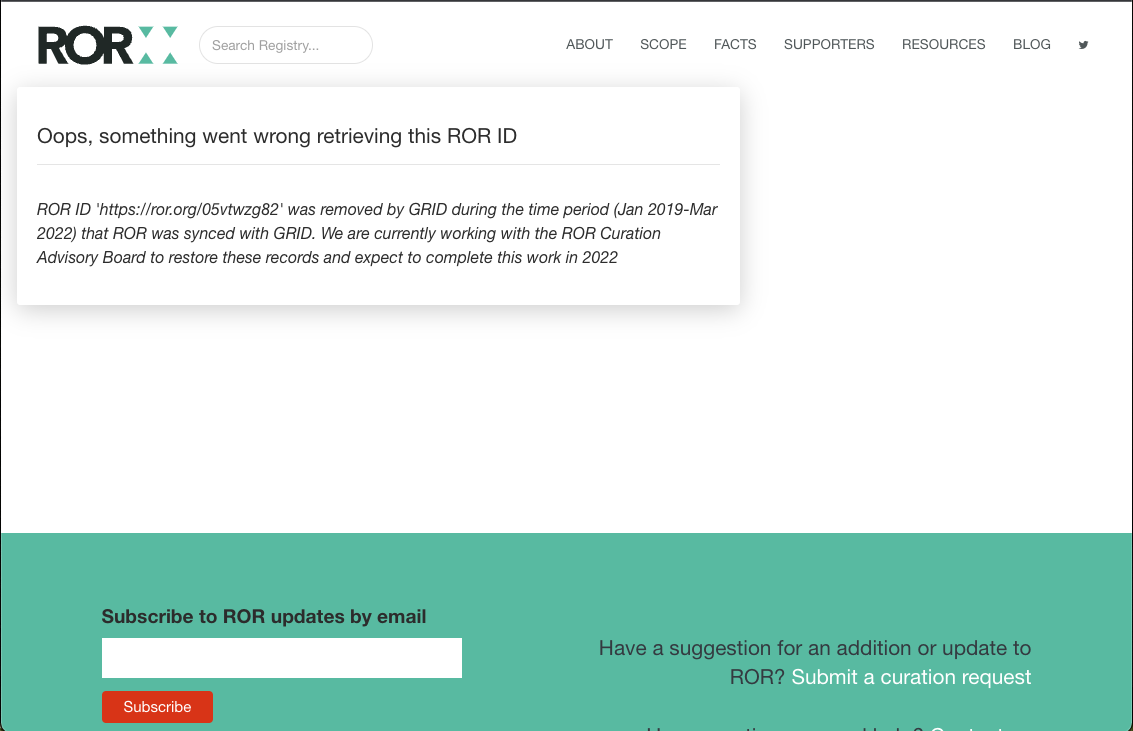The height and width of the screenshot is (731, 1133).
Task: Open the FACTS menu item
Action: click(735, 45)
